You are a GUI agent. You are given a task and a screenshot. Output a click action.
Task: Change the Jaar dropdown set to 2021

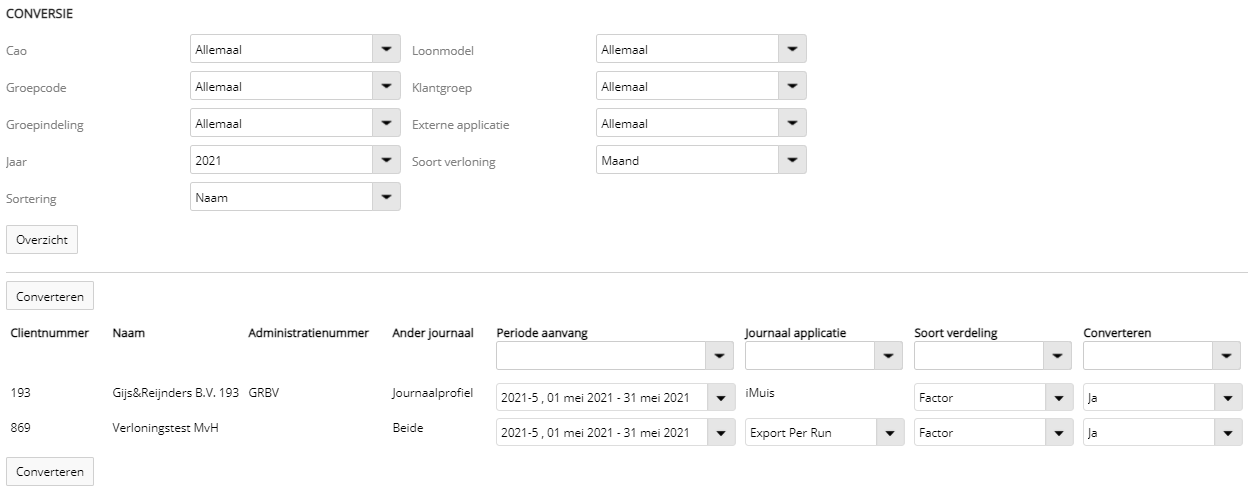tap(295, 160)
